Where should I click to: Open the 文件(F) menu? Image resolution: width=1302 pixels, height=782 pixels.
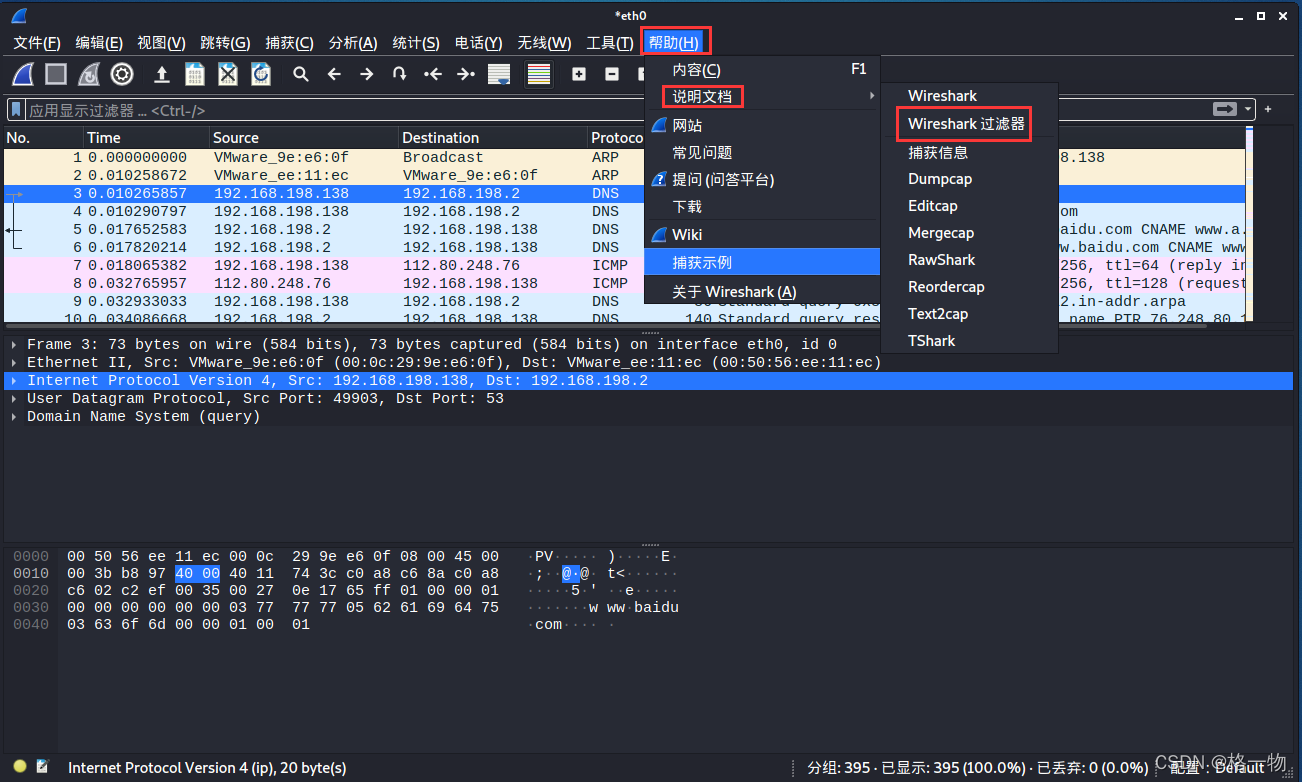37,43
